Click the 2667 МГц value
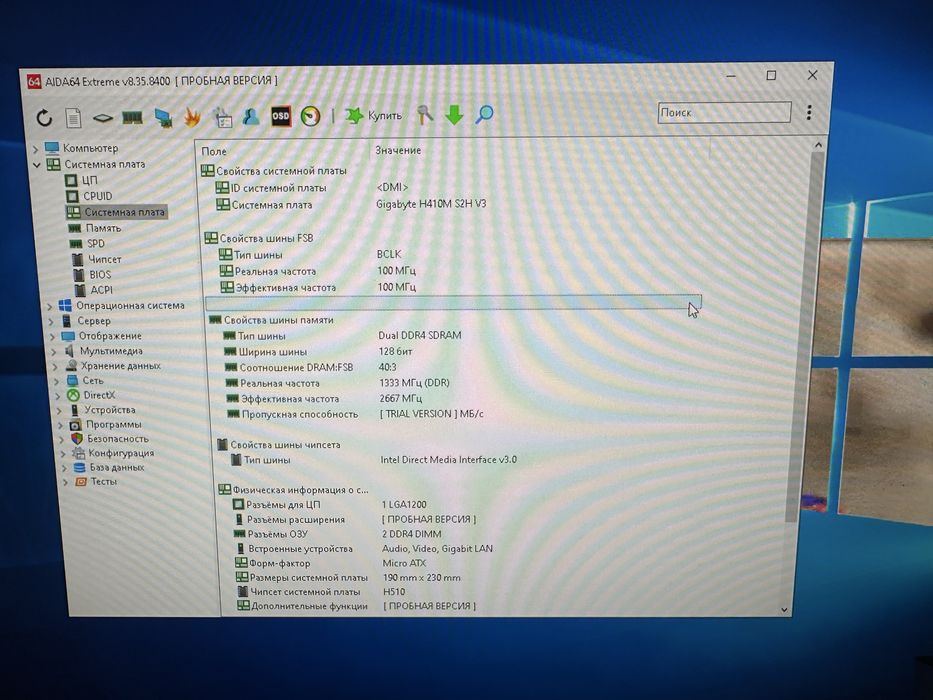 pos(400,398)
